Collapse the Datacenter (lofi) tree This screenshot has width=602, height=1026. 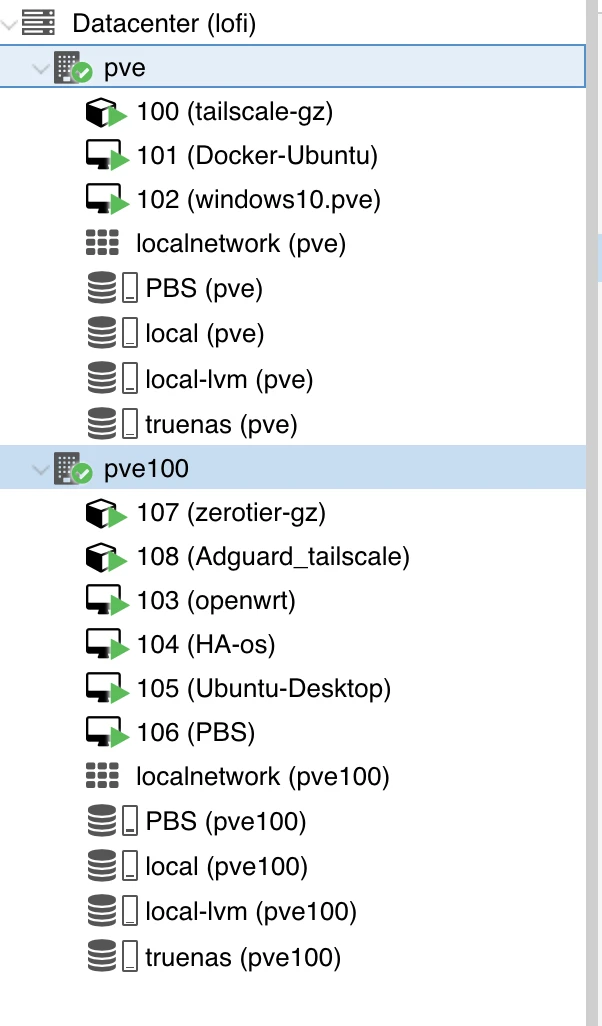(x=9, y=24)
